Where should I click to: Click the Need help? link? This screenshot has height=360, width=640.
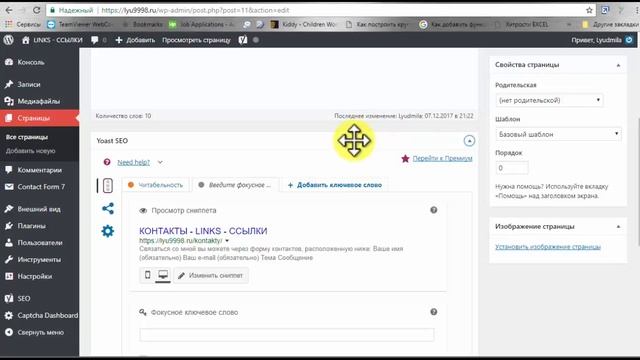coord(133,162)
